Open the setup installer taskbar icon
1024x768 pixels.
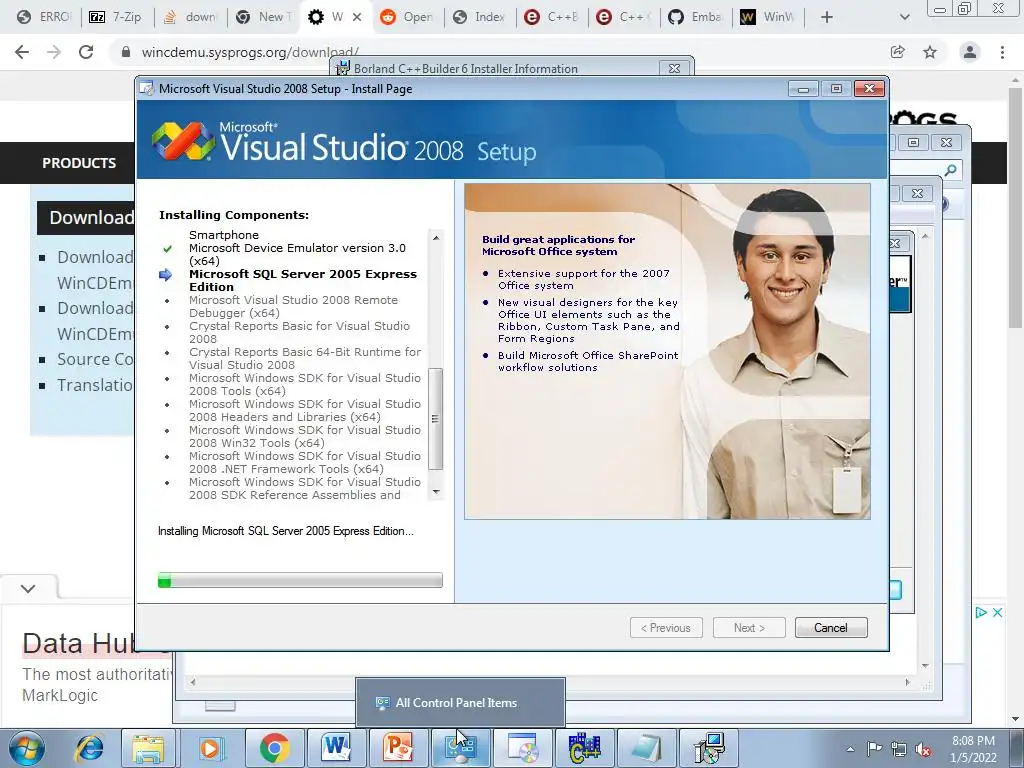(709, 748)
